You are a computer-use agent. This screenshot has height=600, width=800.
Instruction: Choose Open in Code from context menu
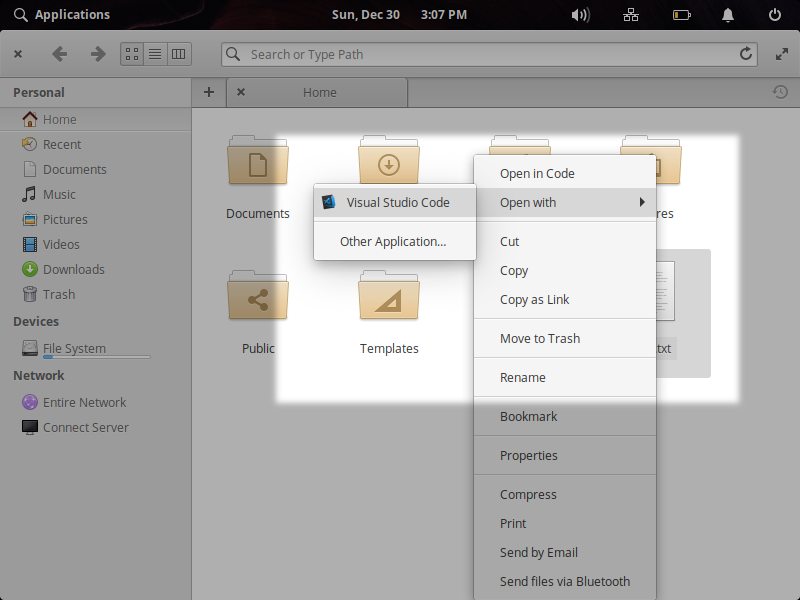[565, 173]
